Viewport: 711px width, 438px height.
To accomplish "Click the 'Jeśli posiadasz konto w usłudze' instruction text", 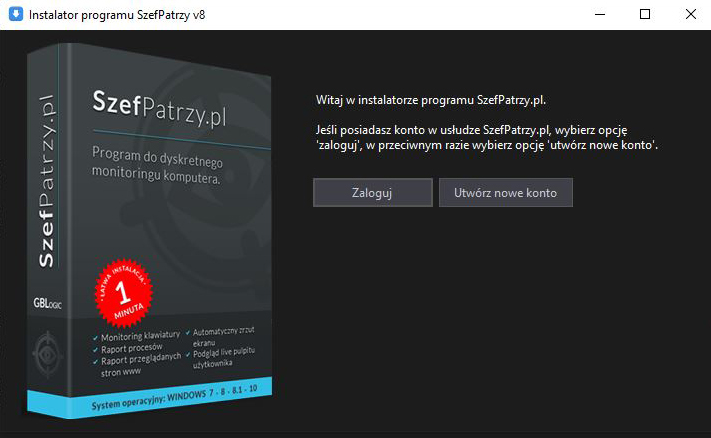I will [487, 137].
